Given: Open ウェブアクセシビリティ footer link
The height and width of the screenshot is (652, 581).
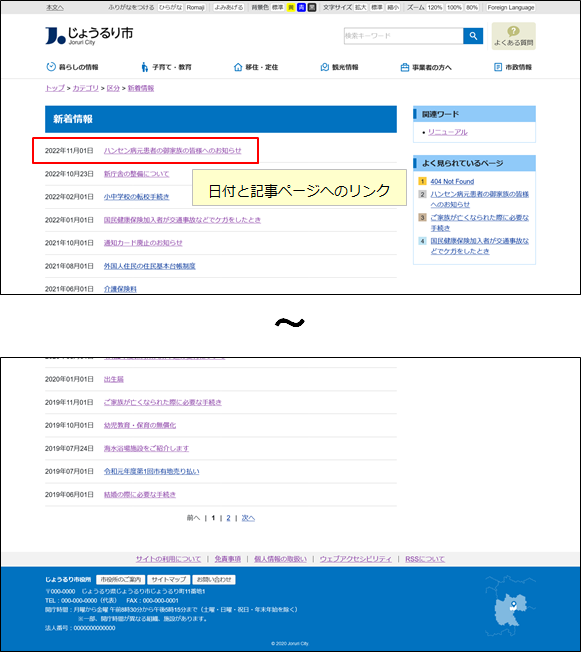Looking at the screenshot, I should (x=356, y=559).
